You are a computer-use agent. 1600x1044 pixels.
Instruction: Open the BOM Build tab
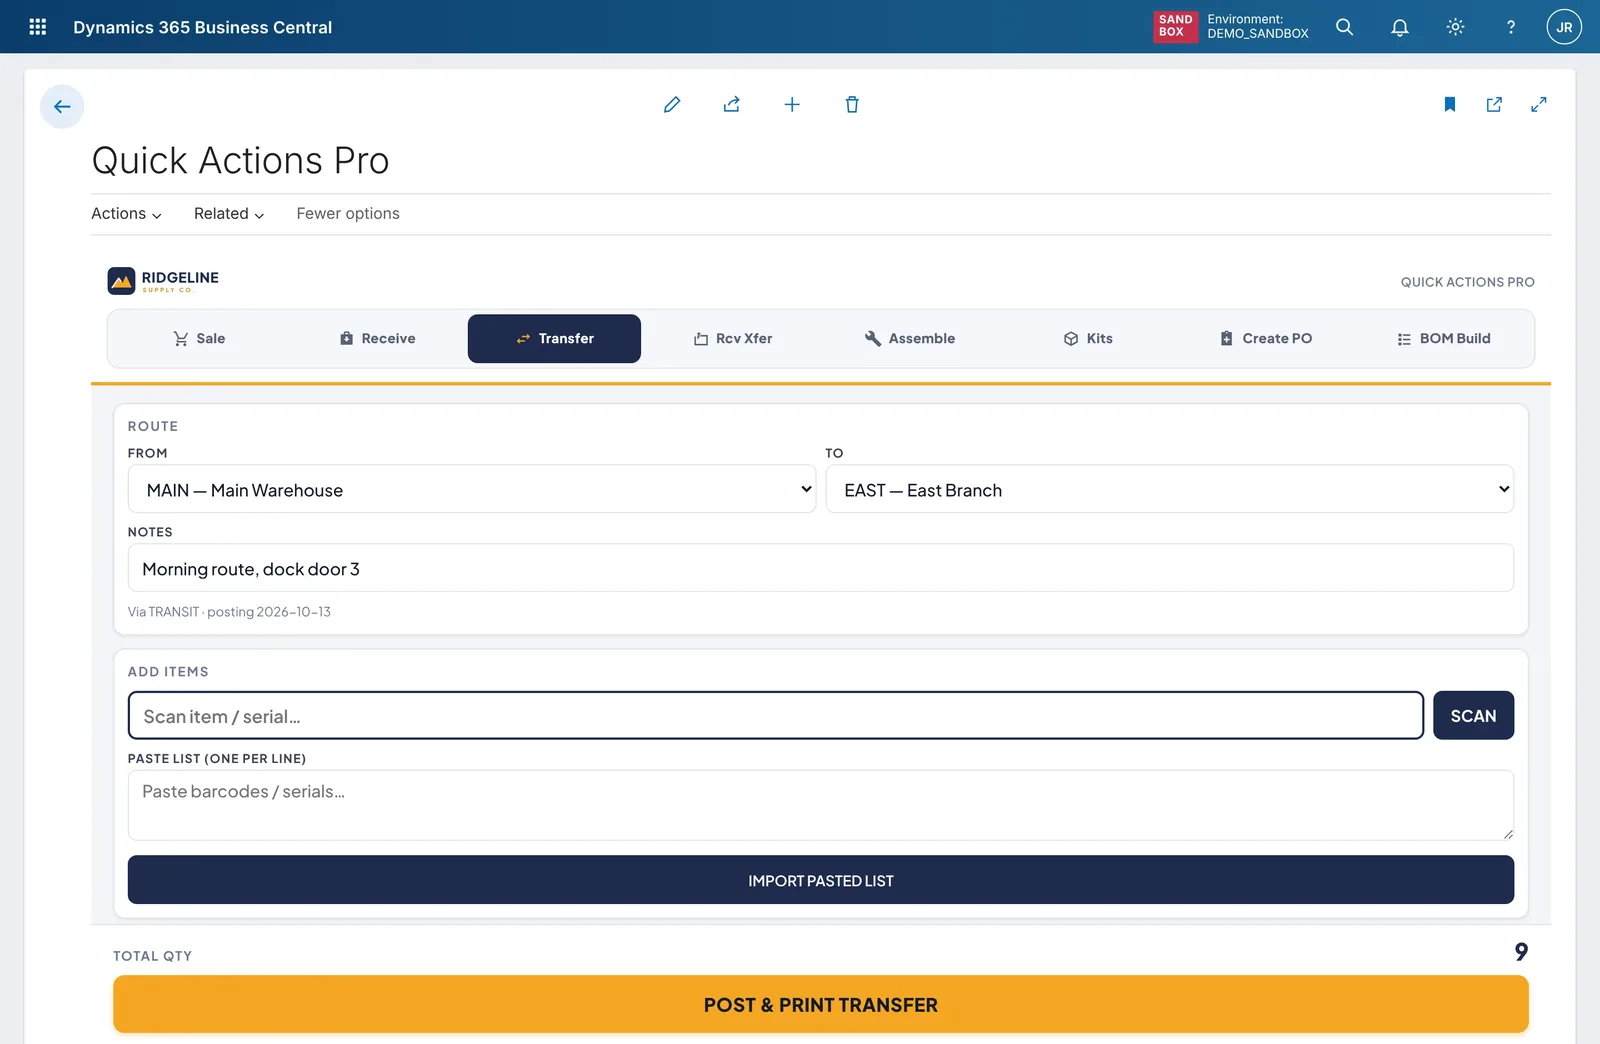(1443, 338)
